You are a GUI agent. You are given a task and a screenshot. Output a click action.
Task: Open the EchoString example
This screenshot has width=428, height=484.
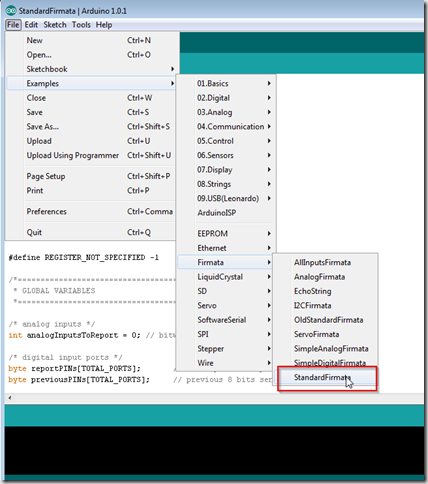(x=326, y=291)
